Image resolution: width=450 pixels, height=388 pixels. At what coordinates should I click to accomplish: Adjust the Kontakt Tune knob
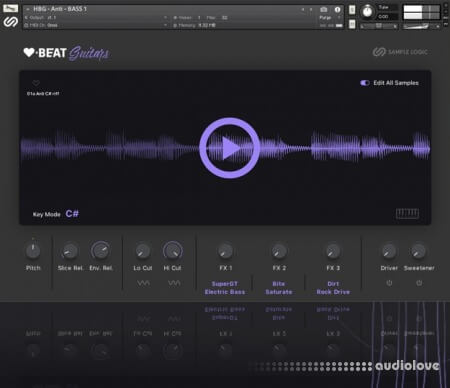point(367,12)
